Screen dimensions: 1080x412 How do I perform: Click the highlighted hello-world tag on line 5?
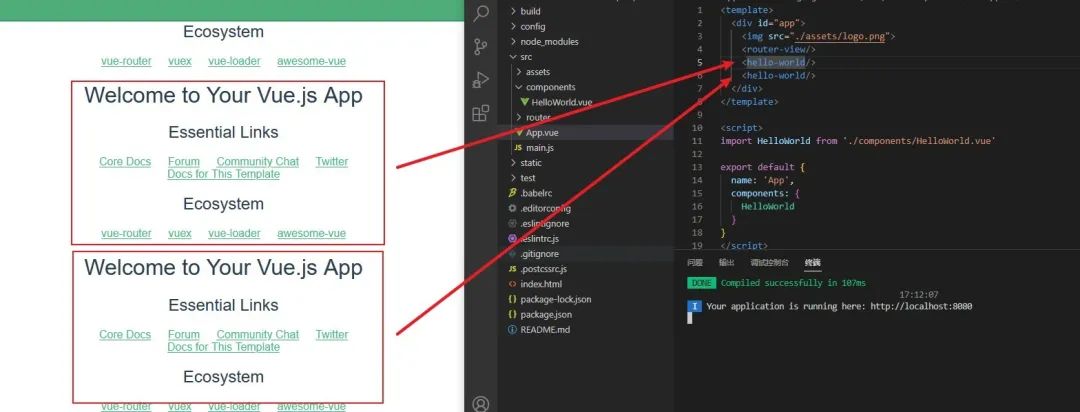click(776, 62)
